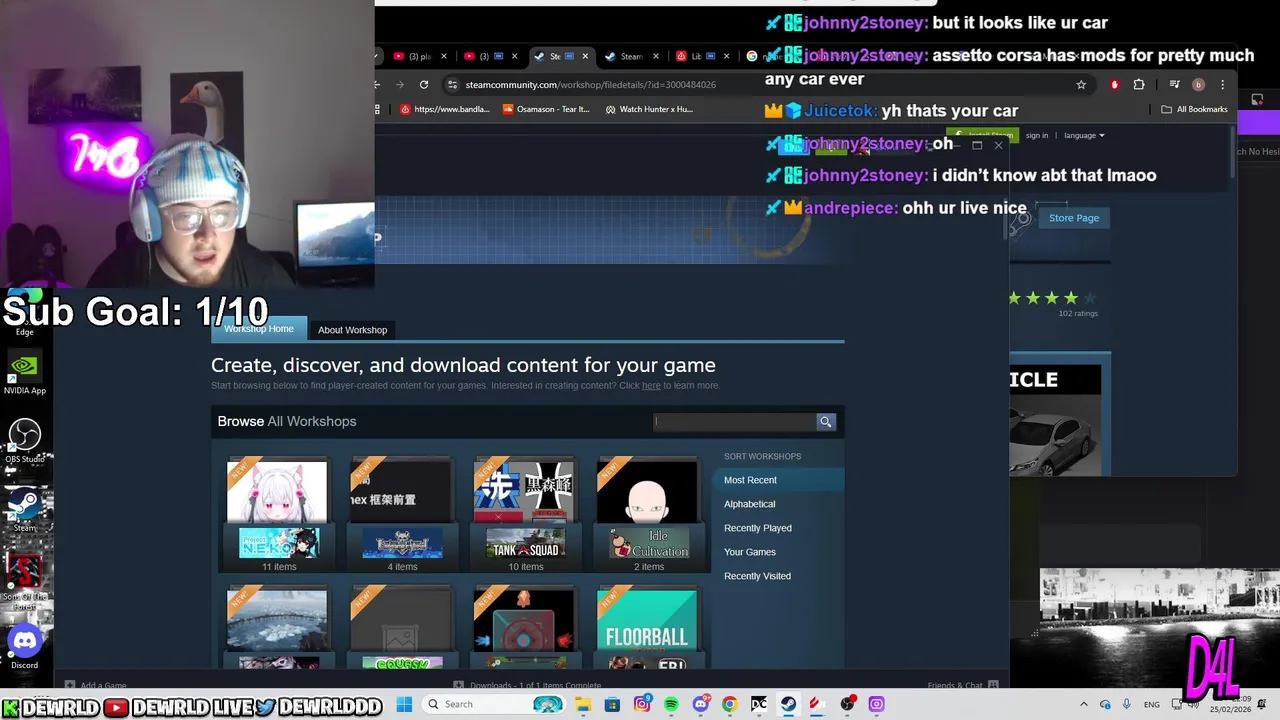Focus the Workshop search input field
The image size is (1280, 720).
(735, 422)
